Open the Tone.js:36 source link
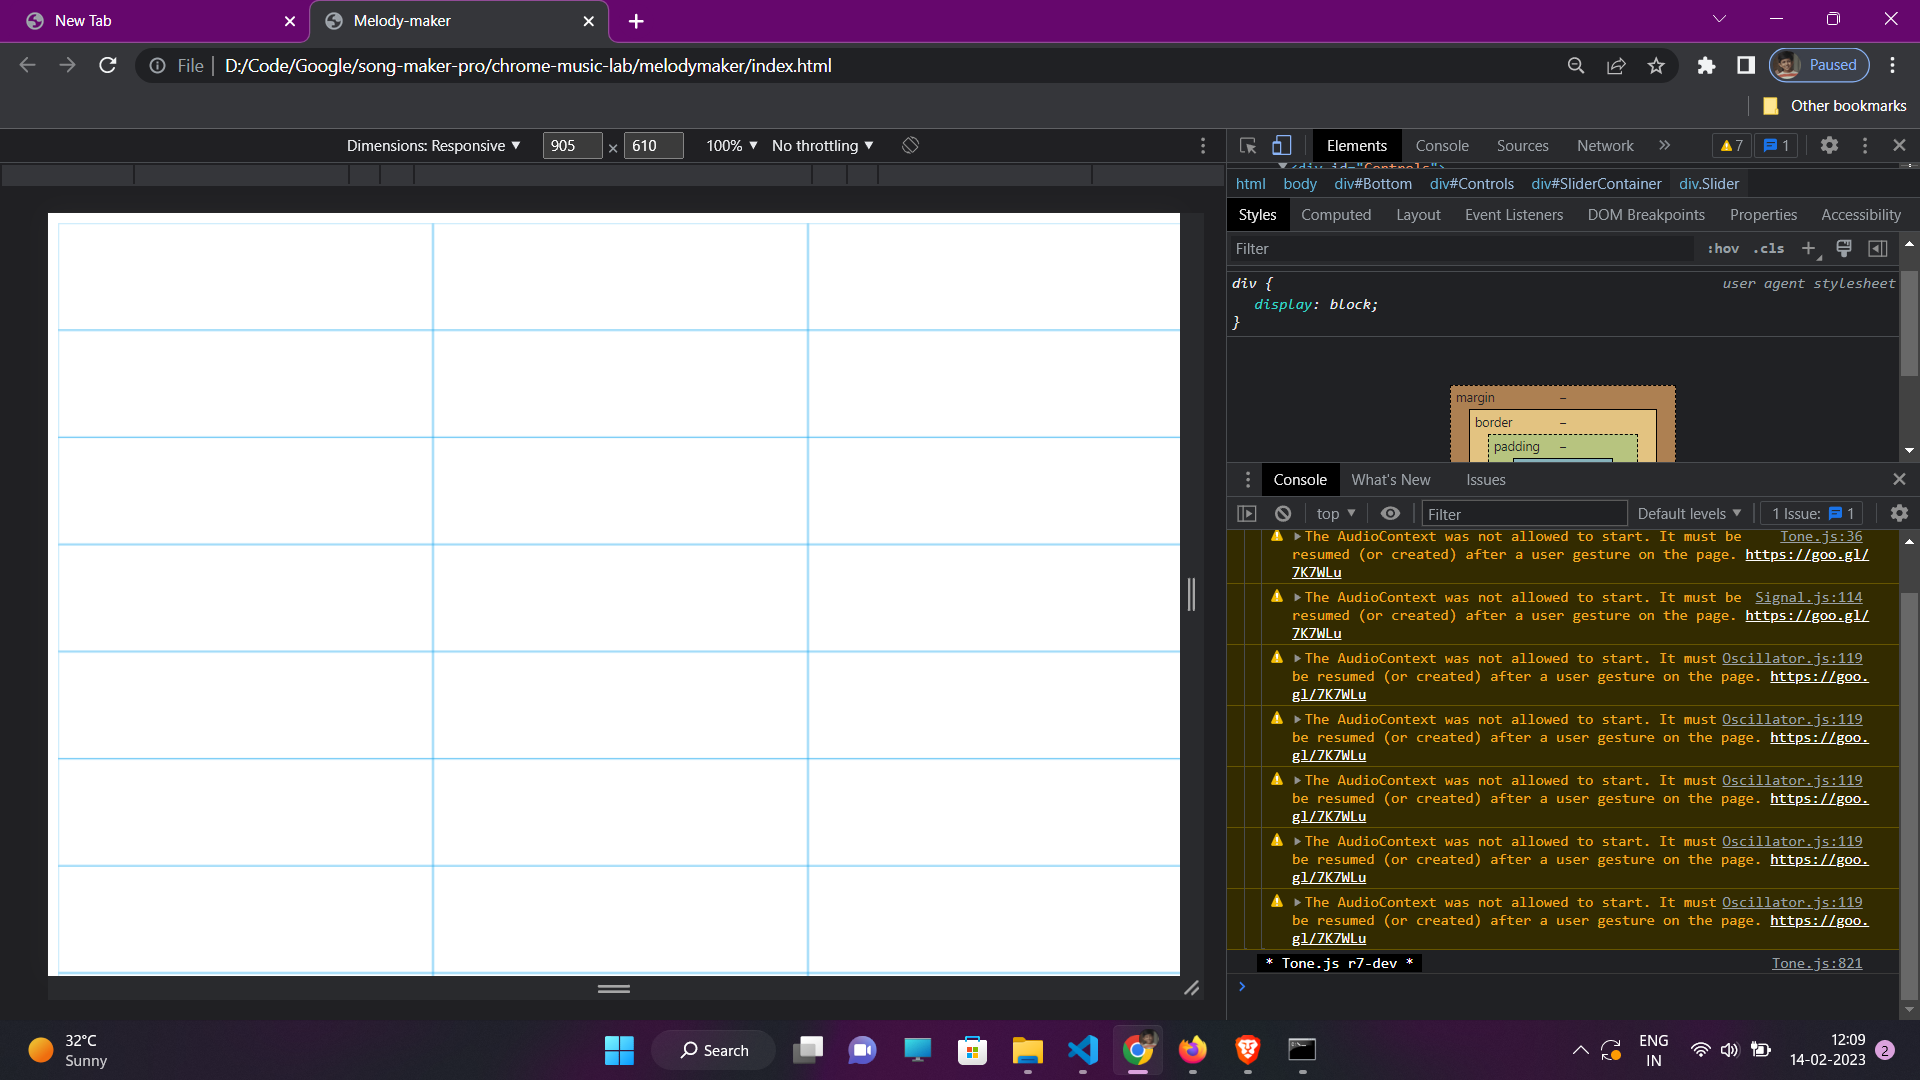This screenshot has height=1080, width=1920. coord(1820,537)
